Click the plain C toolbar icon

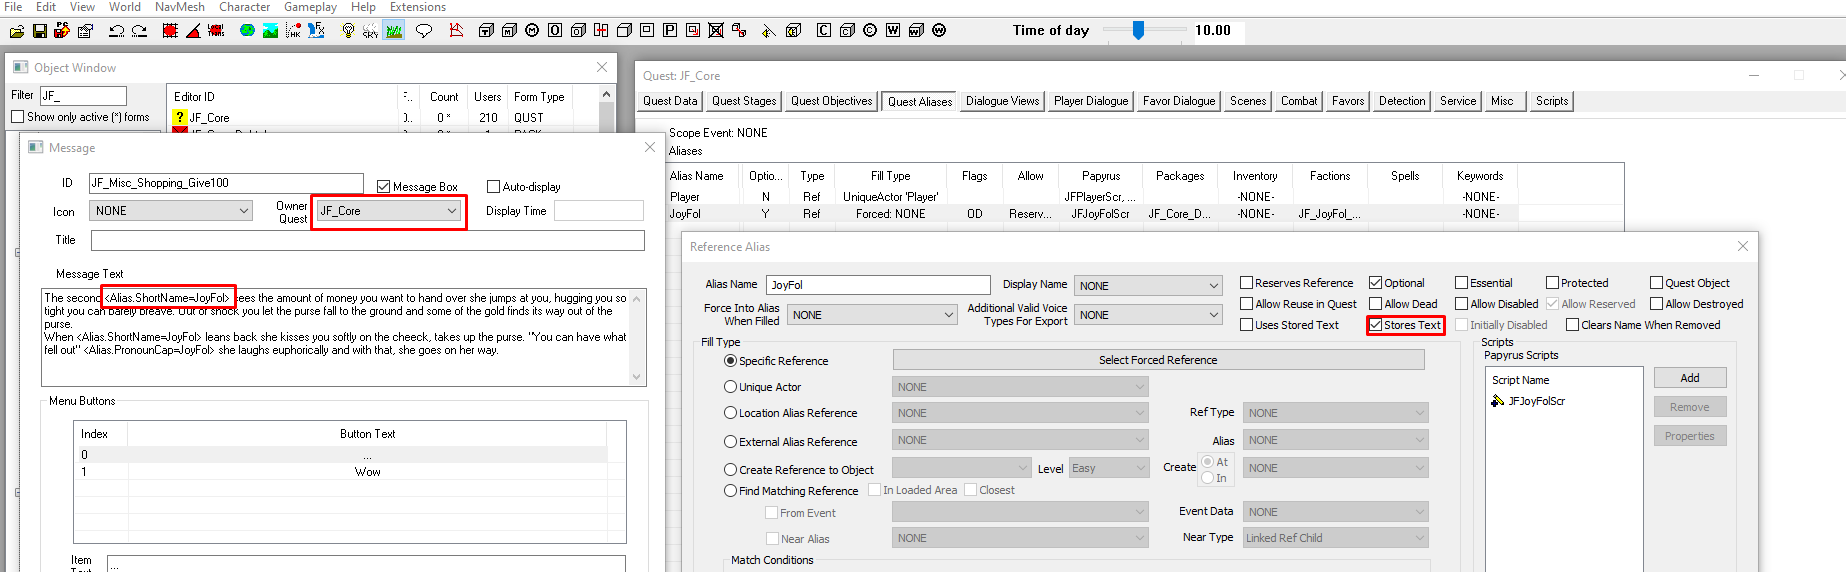point(824,31)
